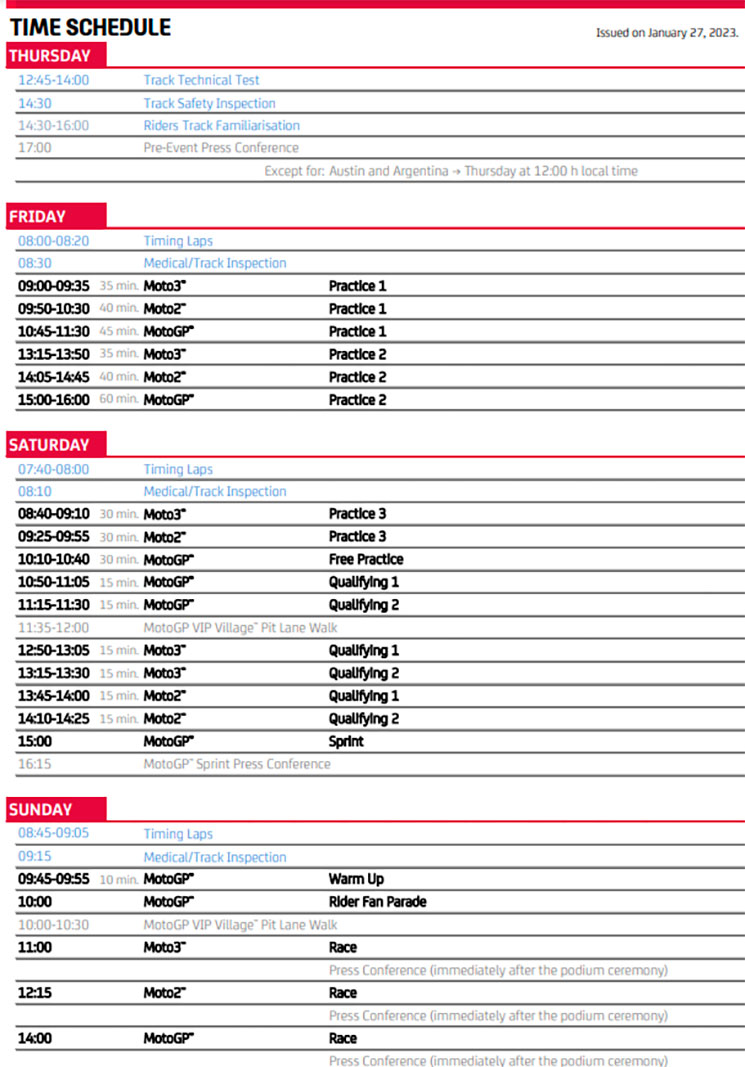Select the '09:00-09:35' Moto3 time slot
Screen dimensions: 745x1067
tap(53, 286)
